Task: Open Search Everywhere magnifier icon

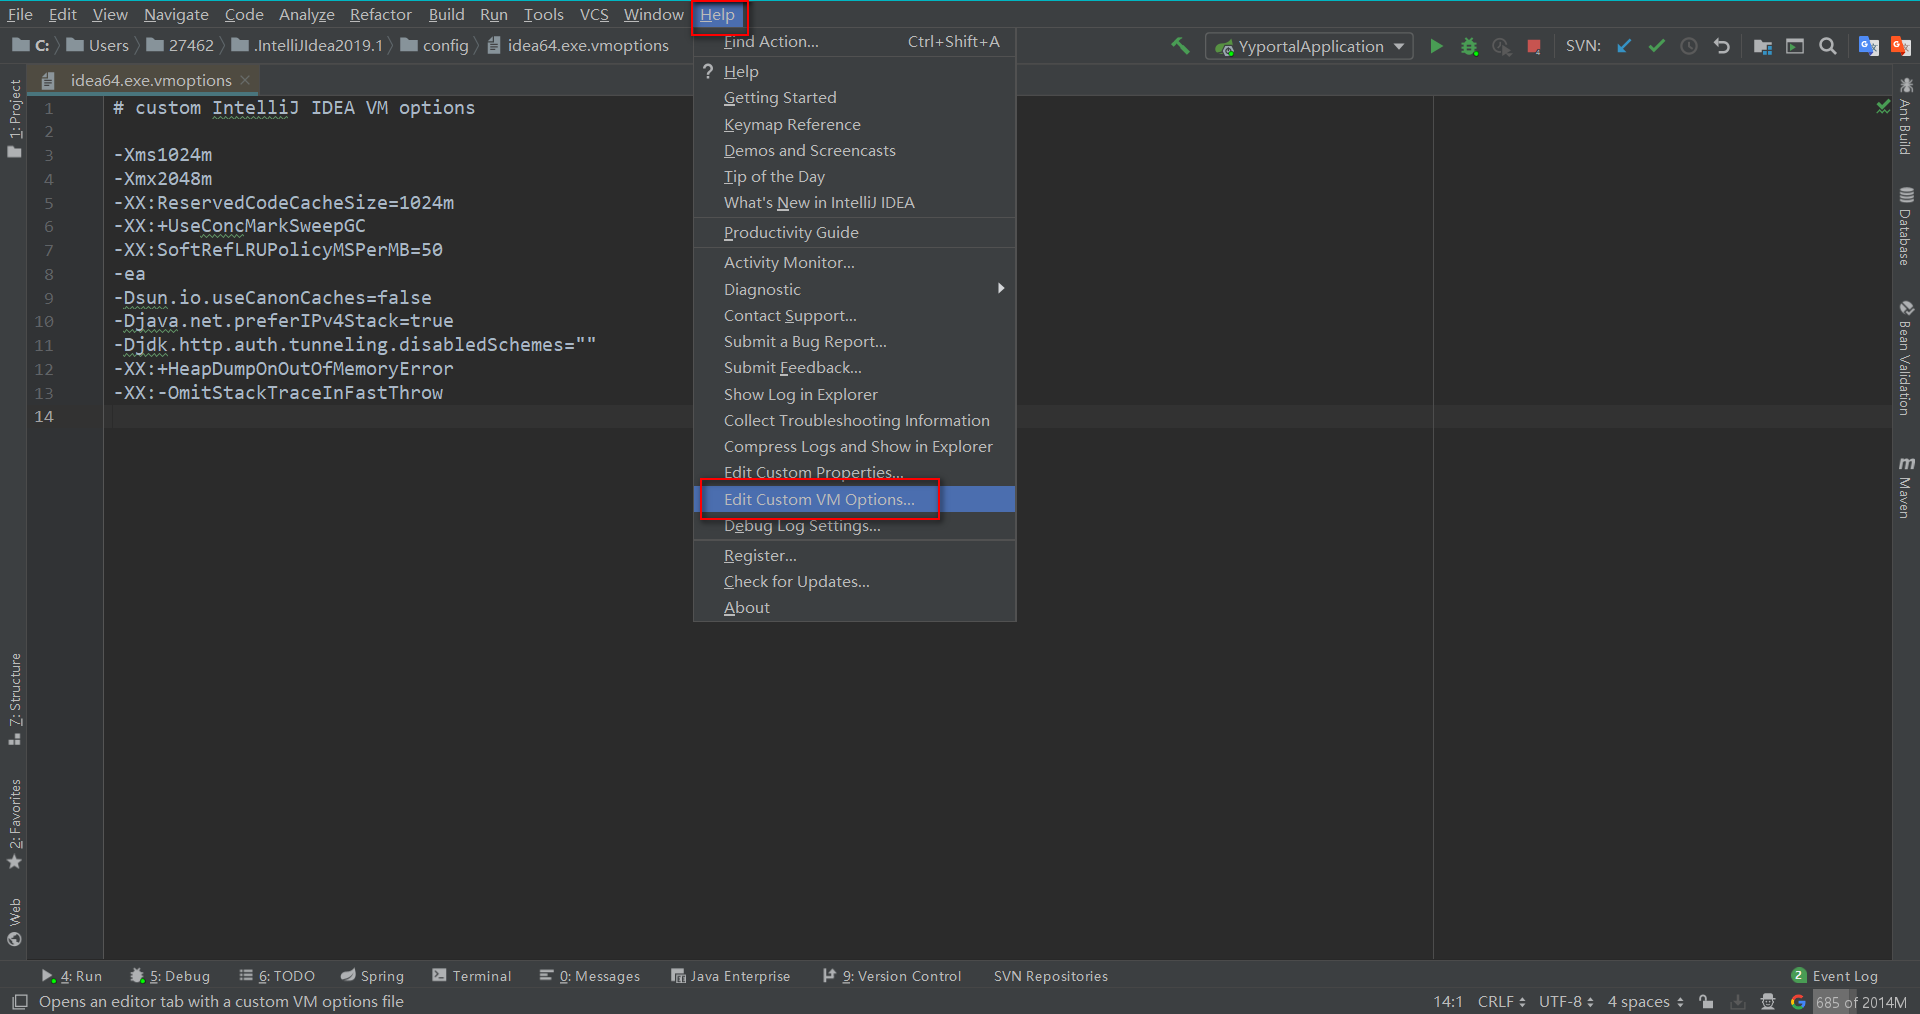Action: point(1827,46)
